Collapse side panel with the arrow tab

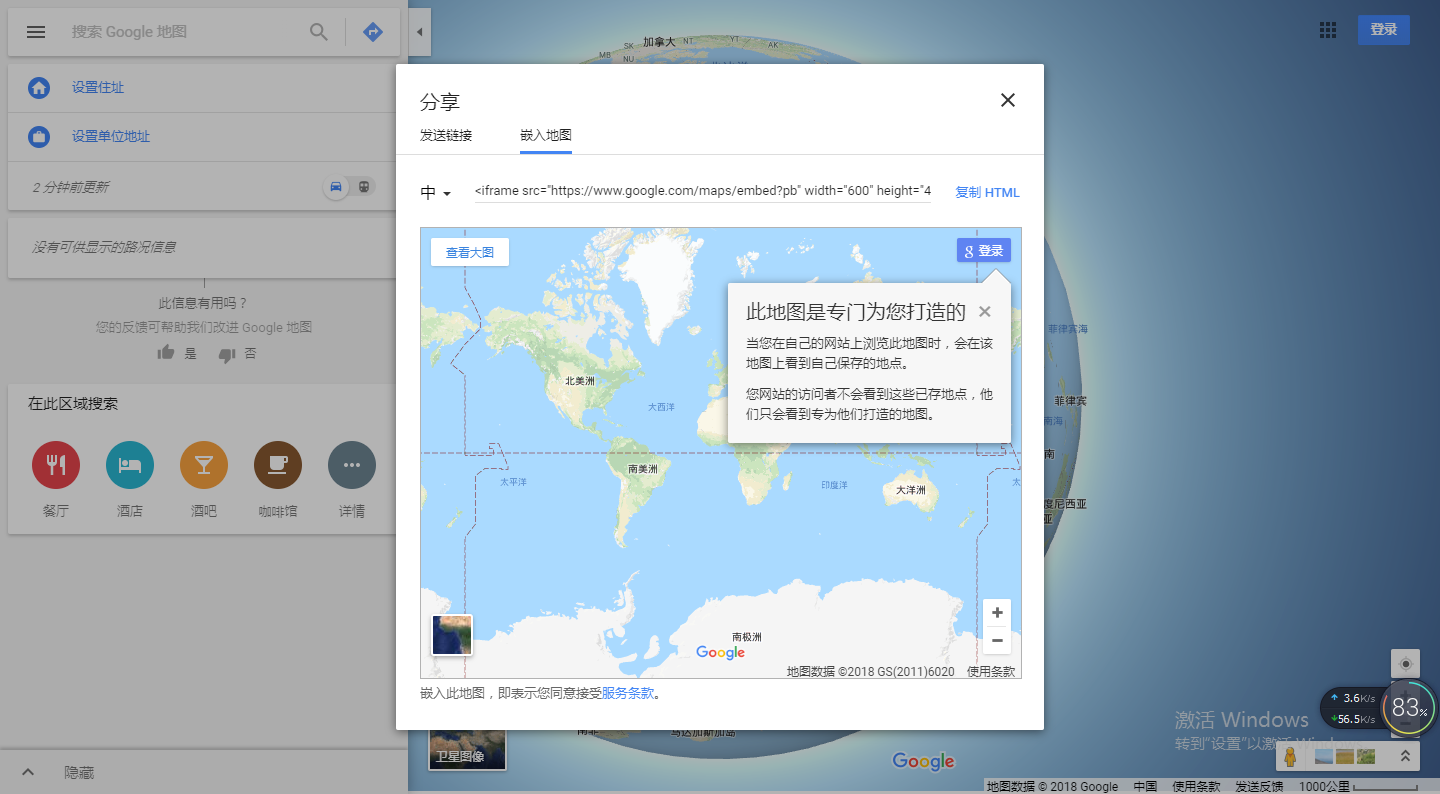419,32
